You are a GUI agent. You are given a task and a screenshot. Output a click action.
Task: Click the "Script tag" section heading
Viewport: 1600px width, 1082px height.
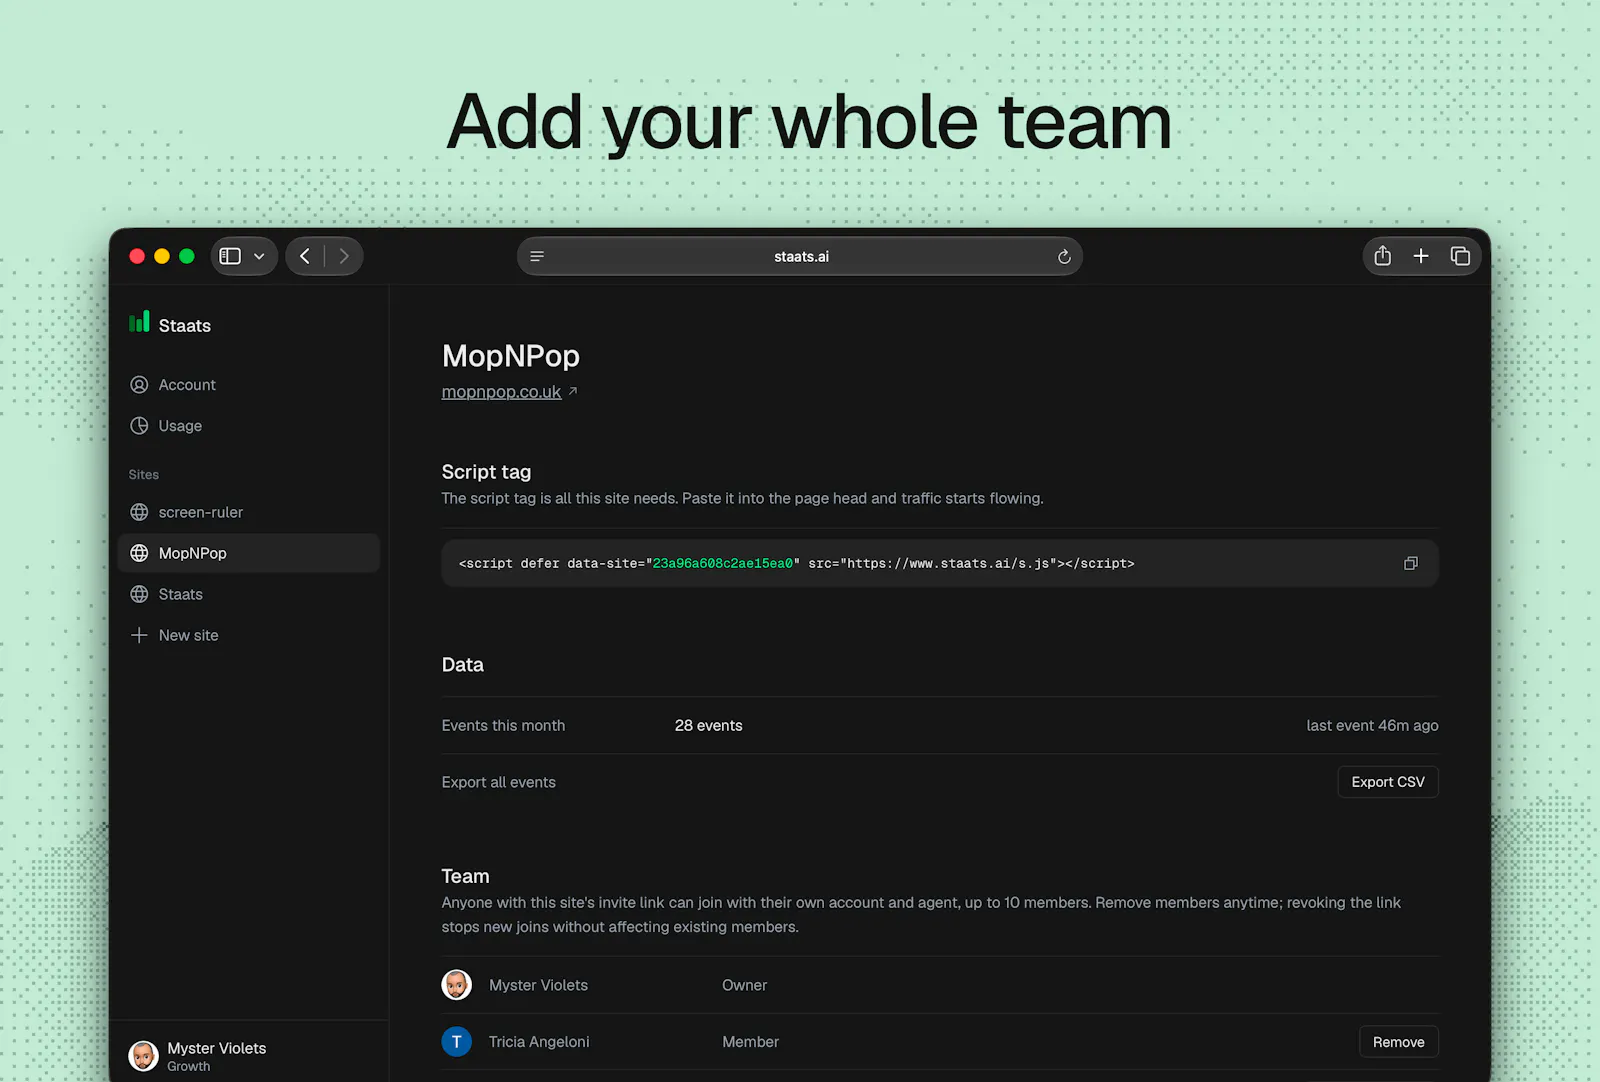487,472
